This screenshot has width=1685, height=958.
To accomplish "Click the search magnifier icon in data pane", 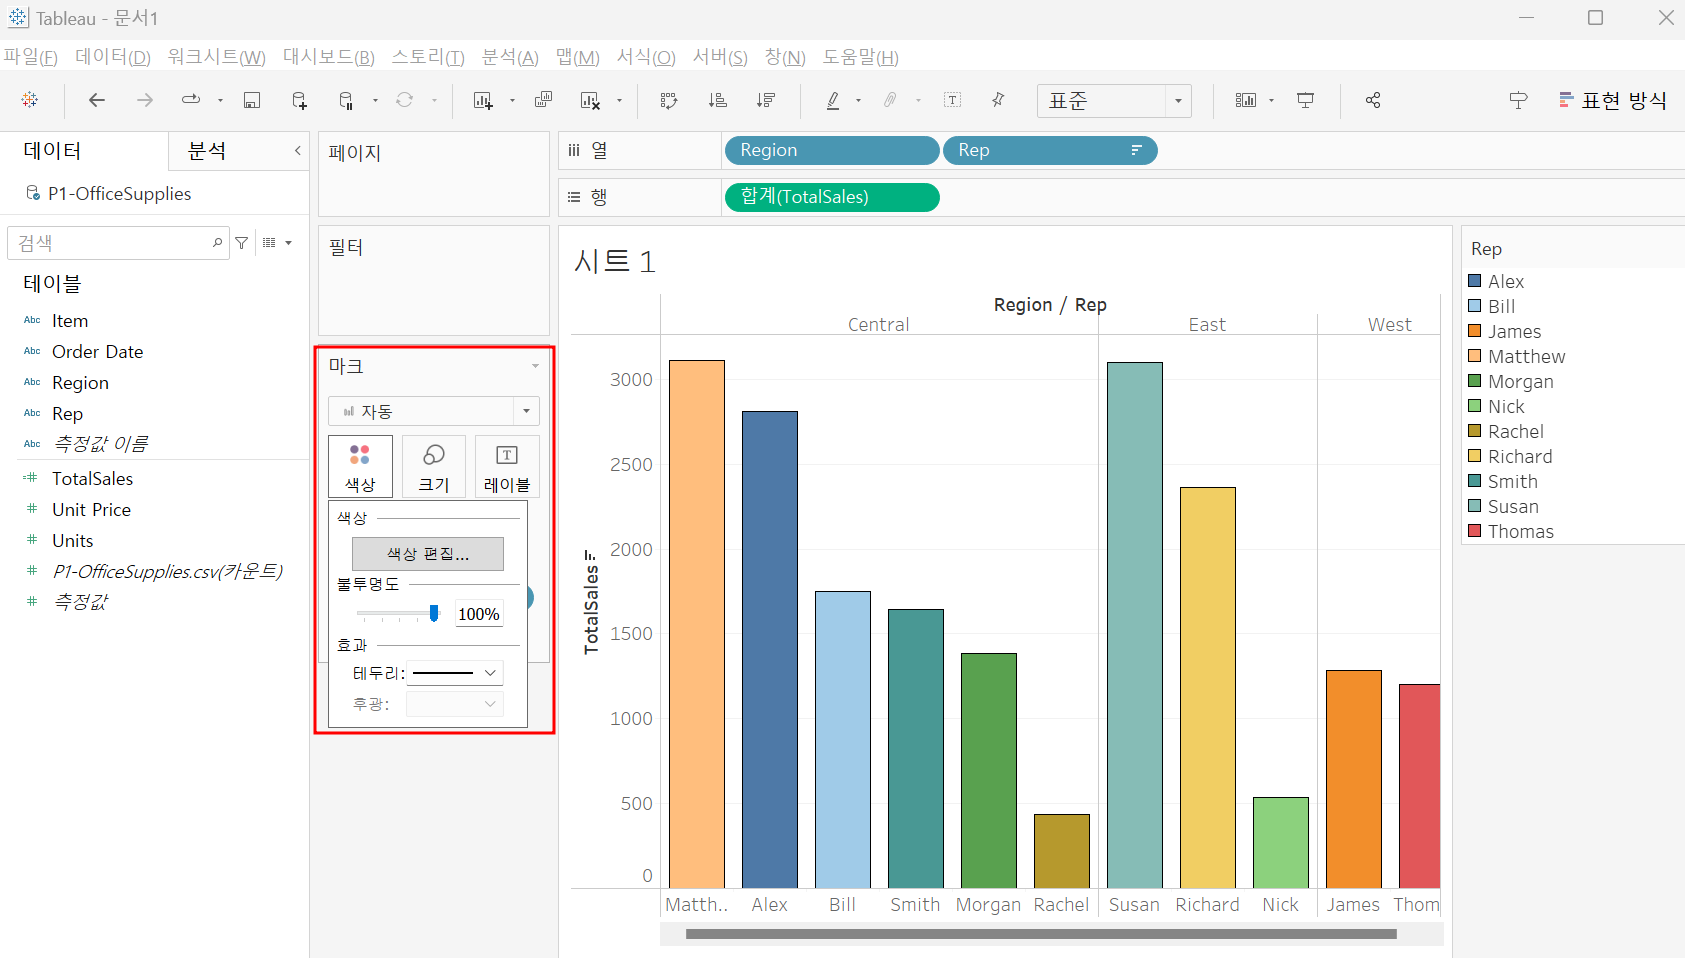I will point(217,243).
